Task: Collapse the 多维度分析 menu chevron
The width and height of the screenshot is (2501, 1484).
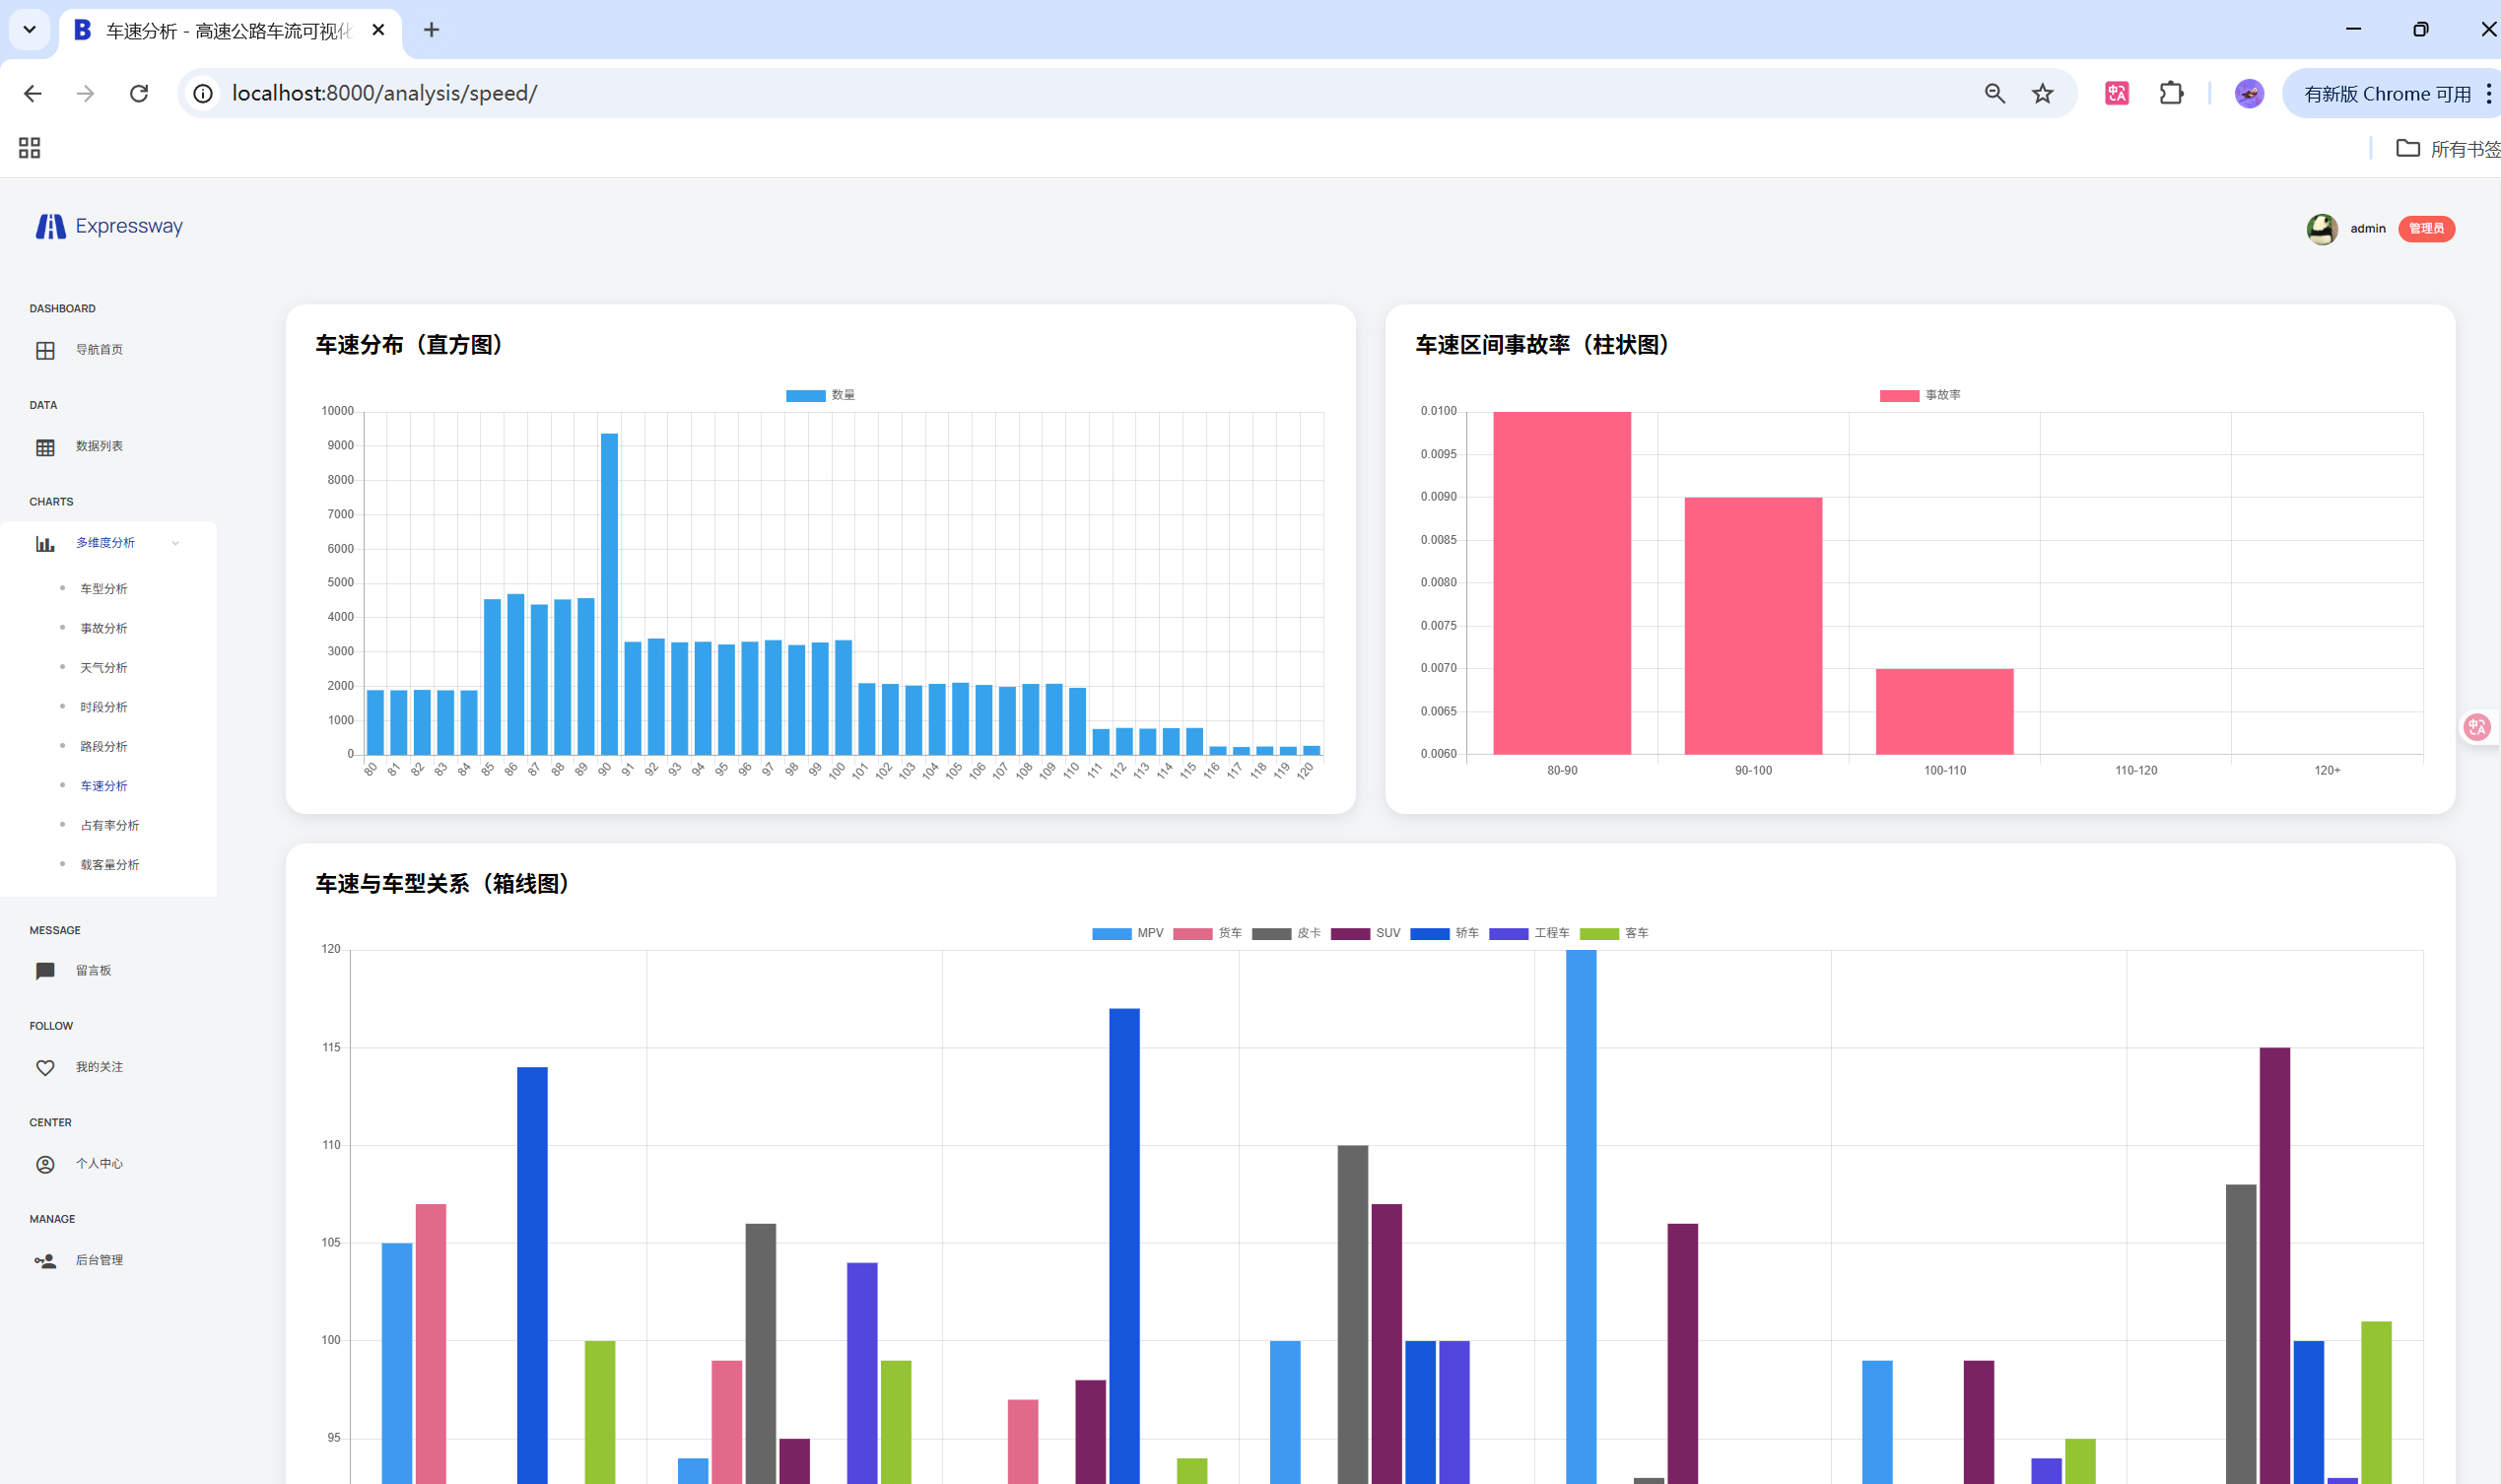Action: point(176,543)
